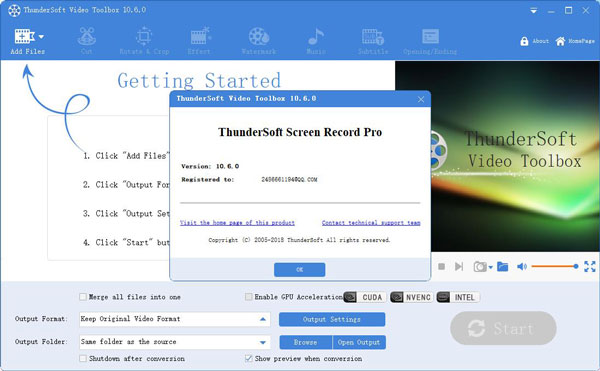Click Open Output button
The width and height of the screenshot is (600, 371).
click(x=359, y=342)
